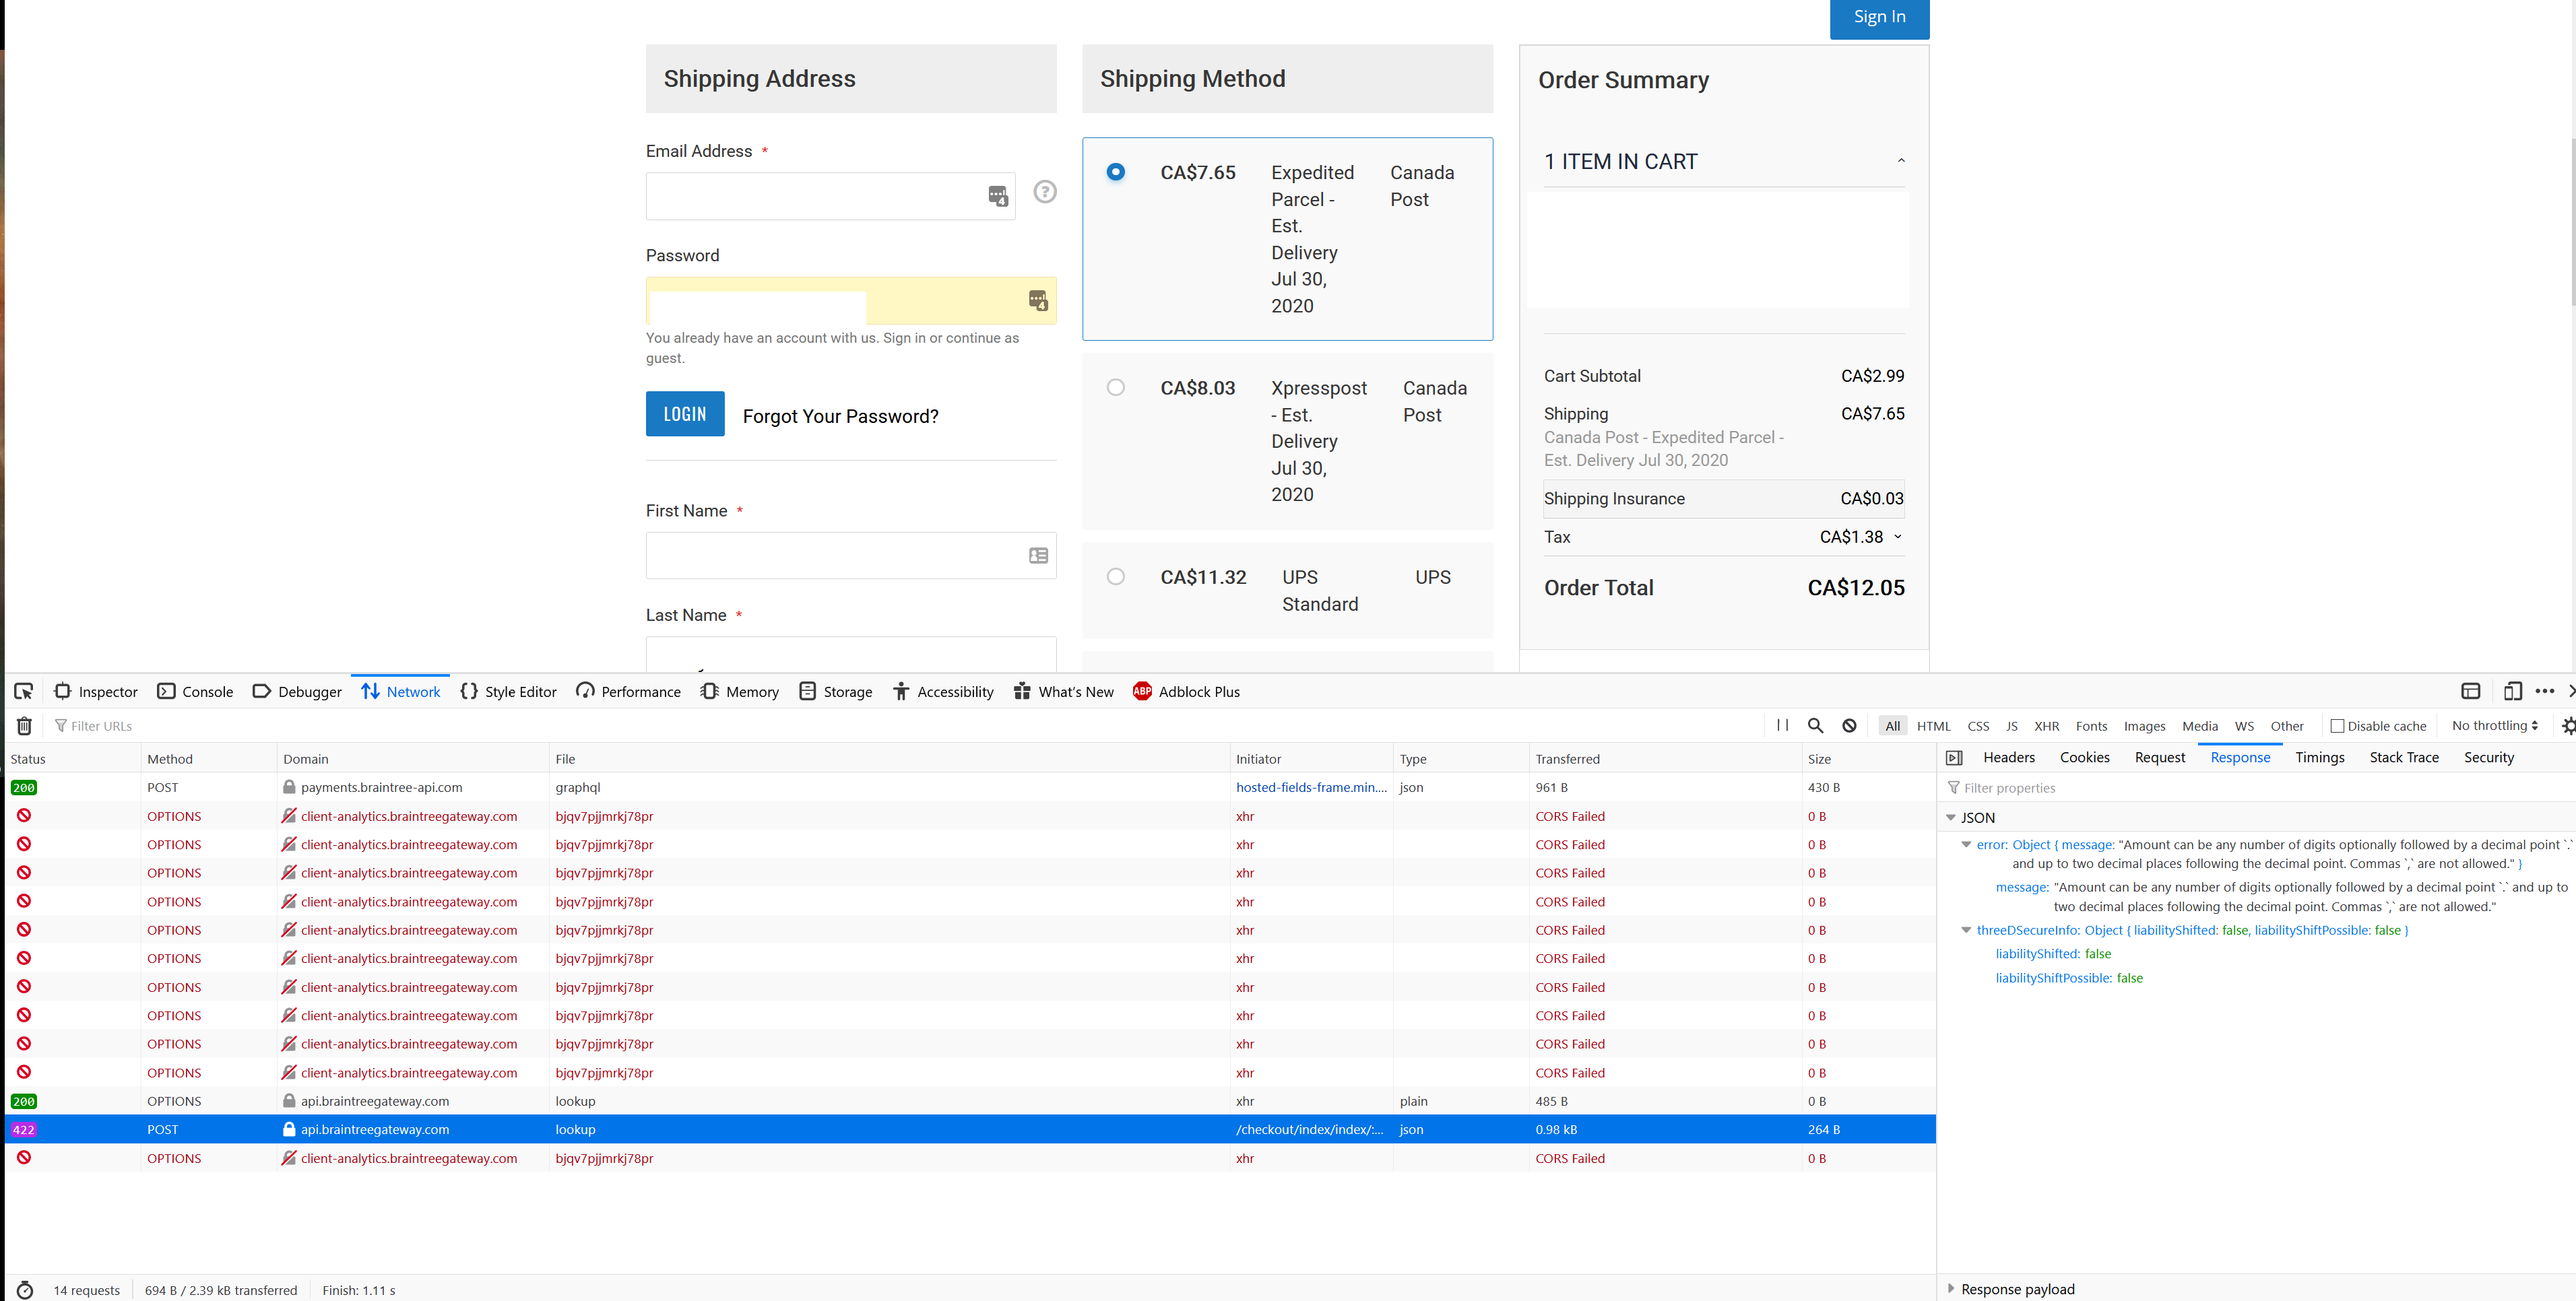
Task: Select the 422 POST lookup request row
Action: [970, 1129]
